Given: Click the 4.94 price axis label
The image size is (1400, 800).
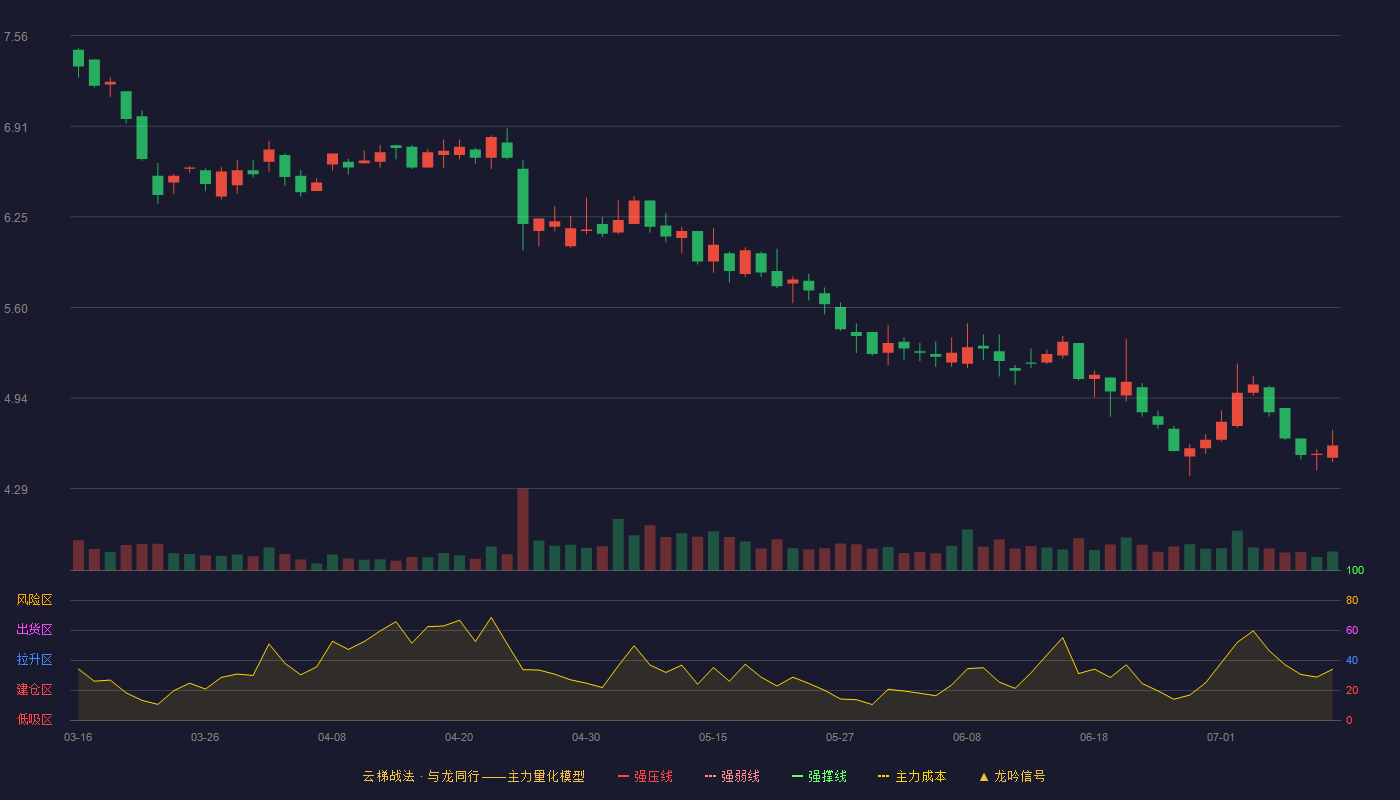Looking at the screenshot, I should (x=16, y=399).
